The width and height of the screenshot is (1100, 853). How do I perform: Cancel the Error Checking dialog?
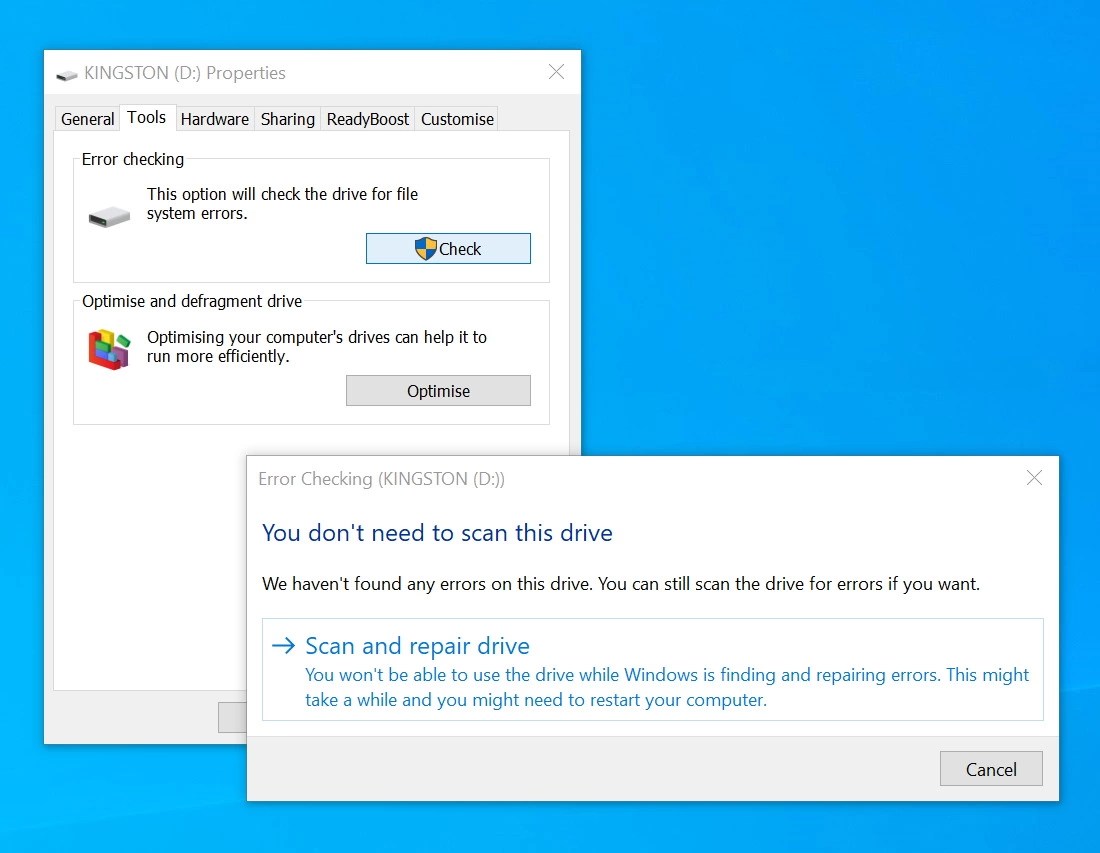[x=990, y=769]
